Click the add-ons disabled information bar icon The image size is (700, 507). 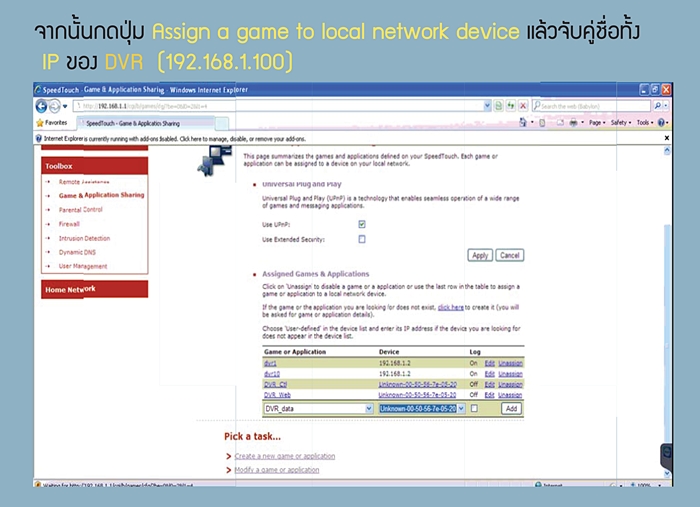39,138
